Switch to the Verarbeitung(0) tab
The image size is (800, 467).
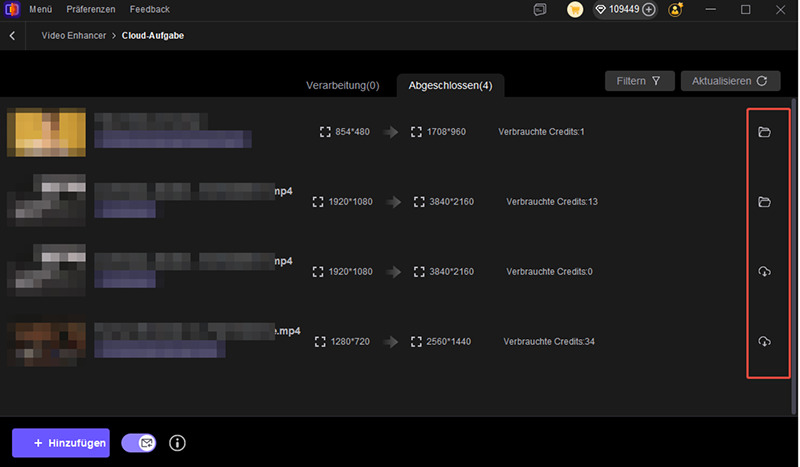(x=342, y=86)
